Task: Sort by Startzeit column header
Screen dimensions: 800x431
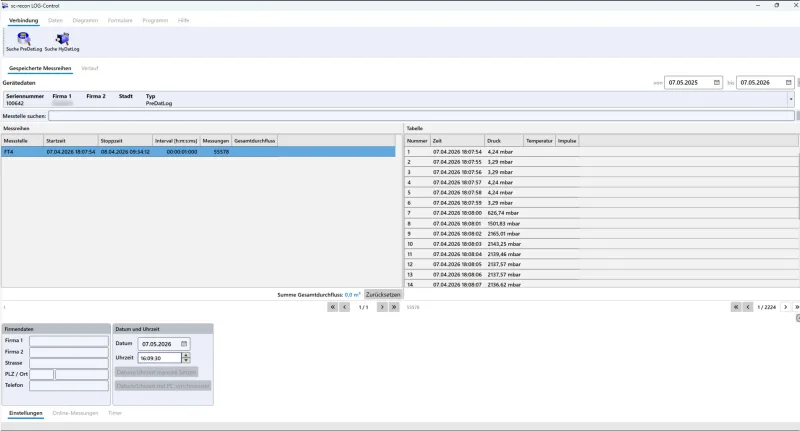Action: [71, 141]
